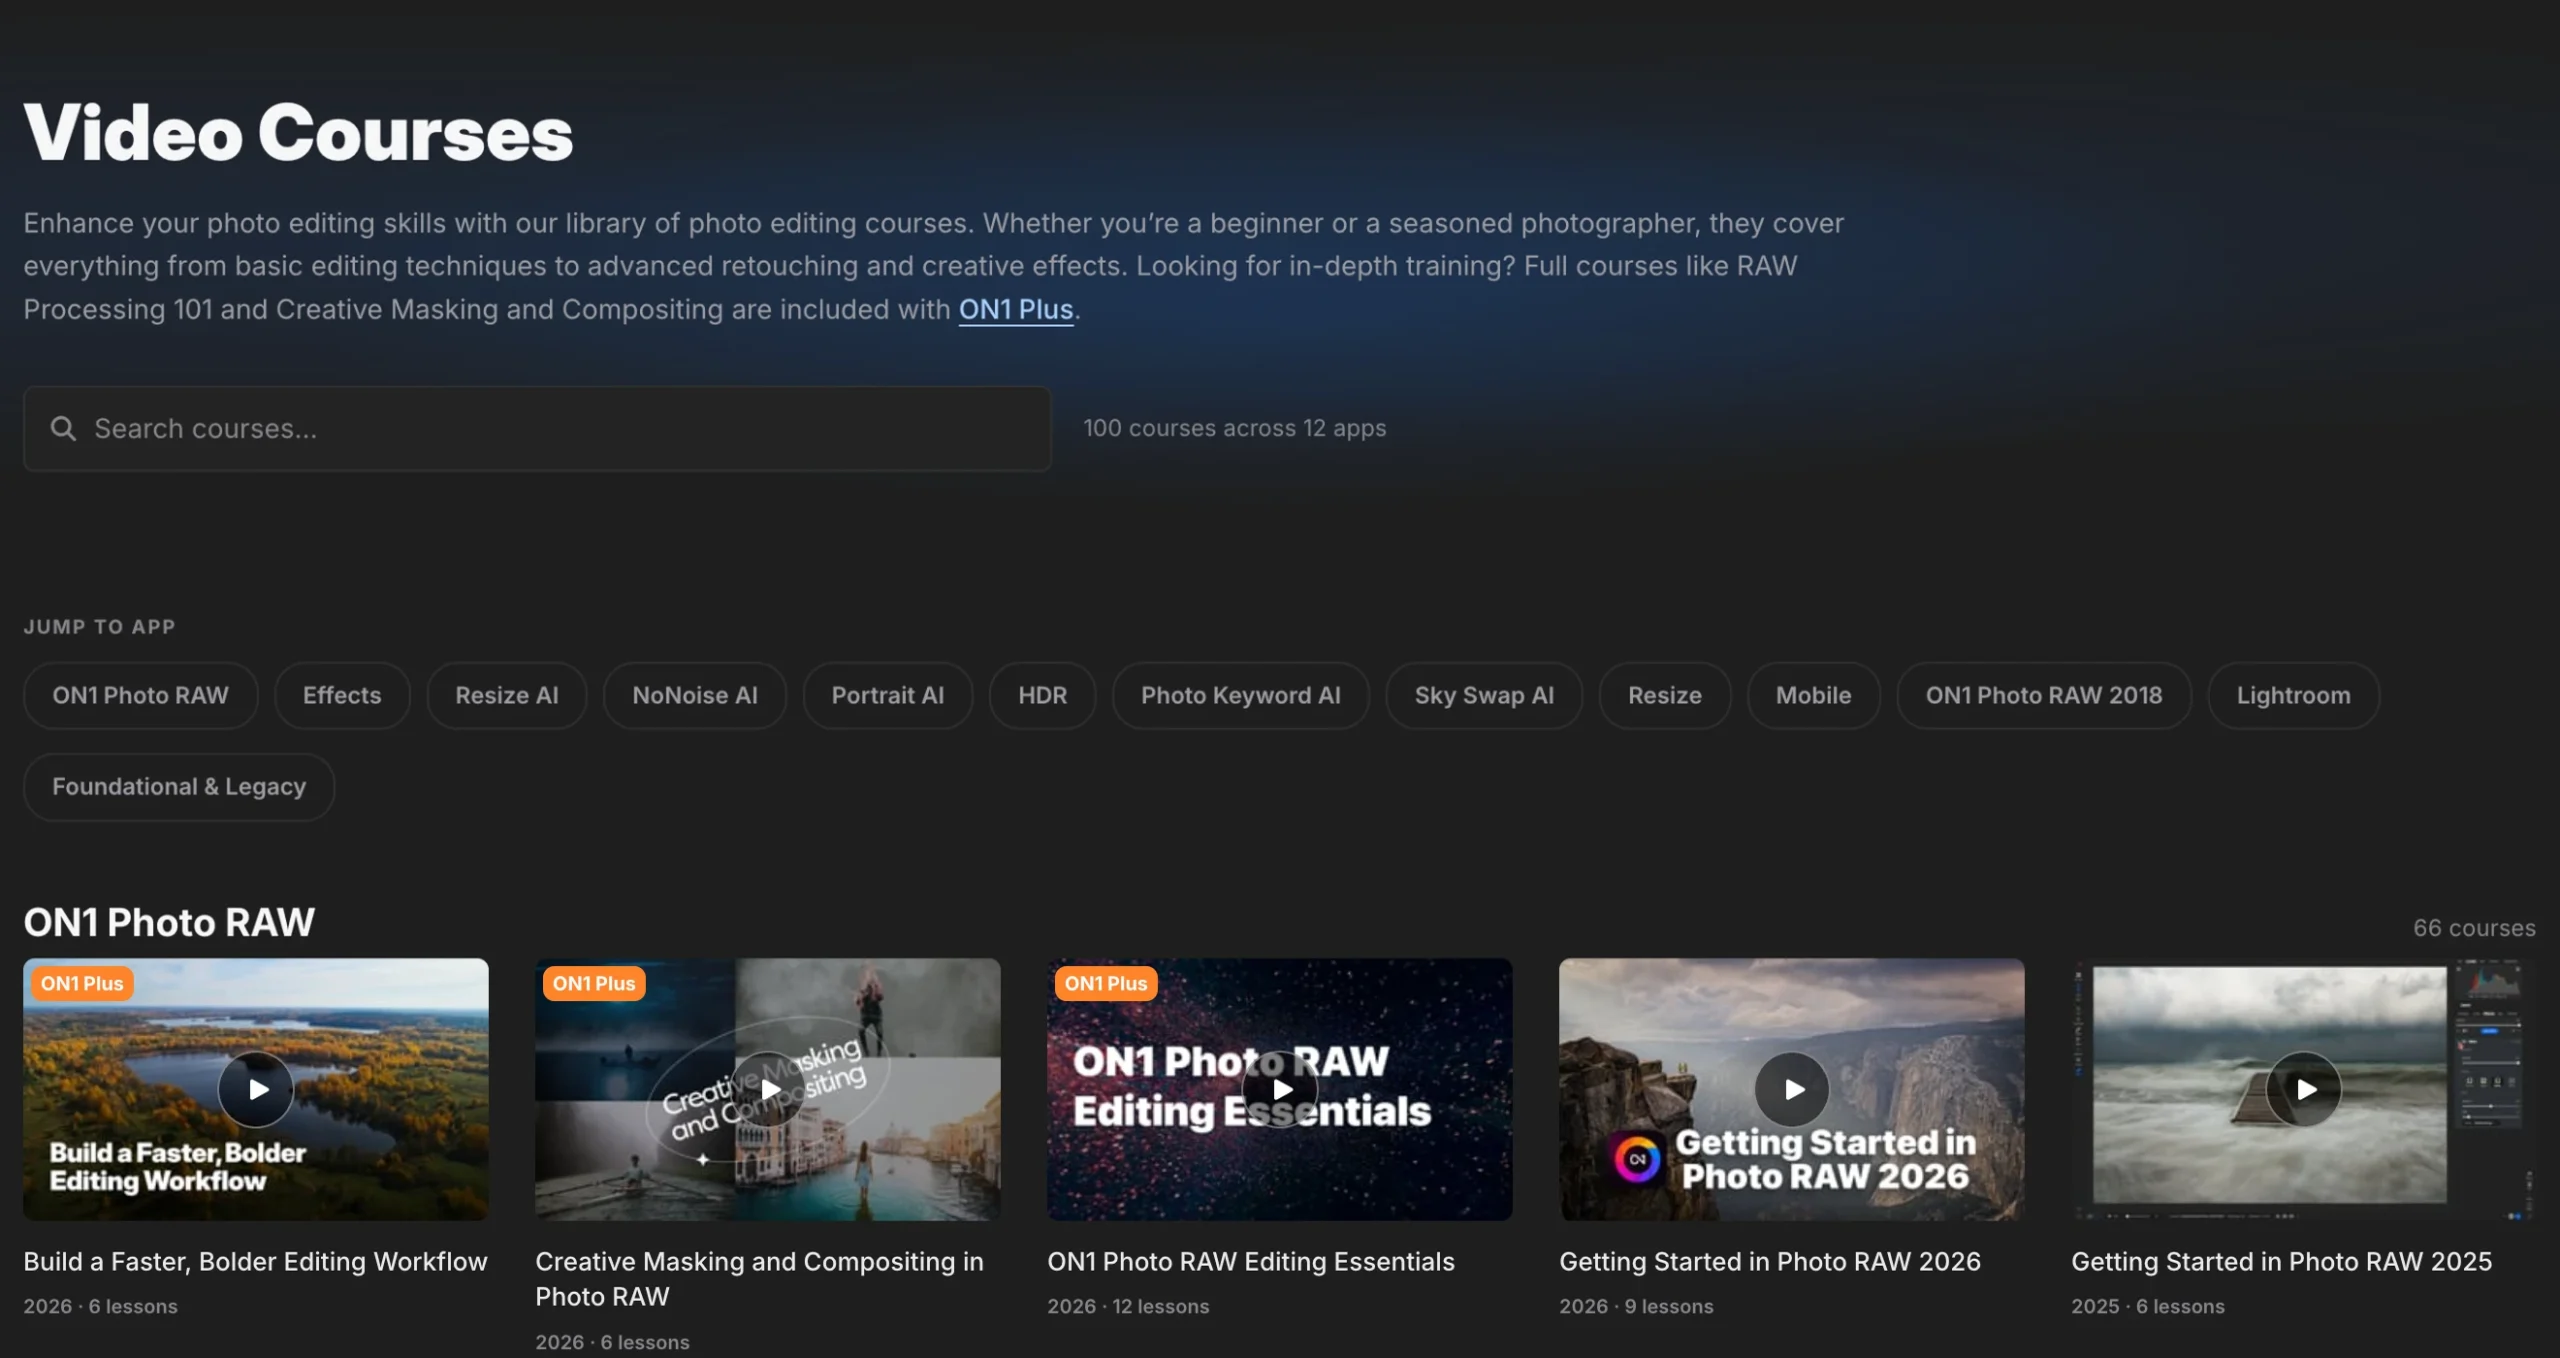Jump to Mobile courses
The width and height of the screenshot is (2560, 1358).
[1814, 695]
